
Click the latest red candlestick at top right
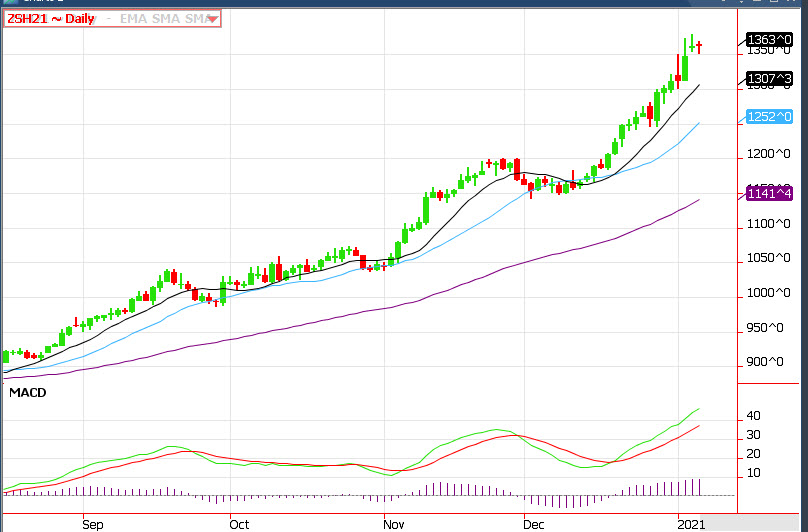699,46
